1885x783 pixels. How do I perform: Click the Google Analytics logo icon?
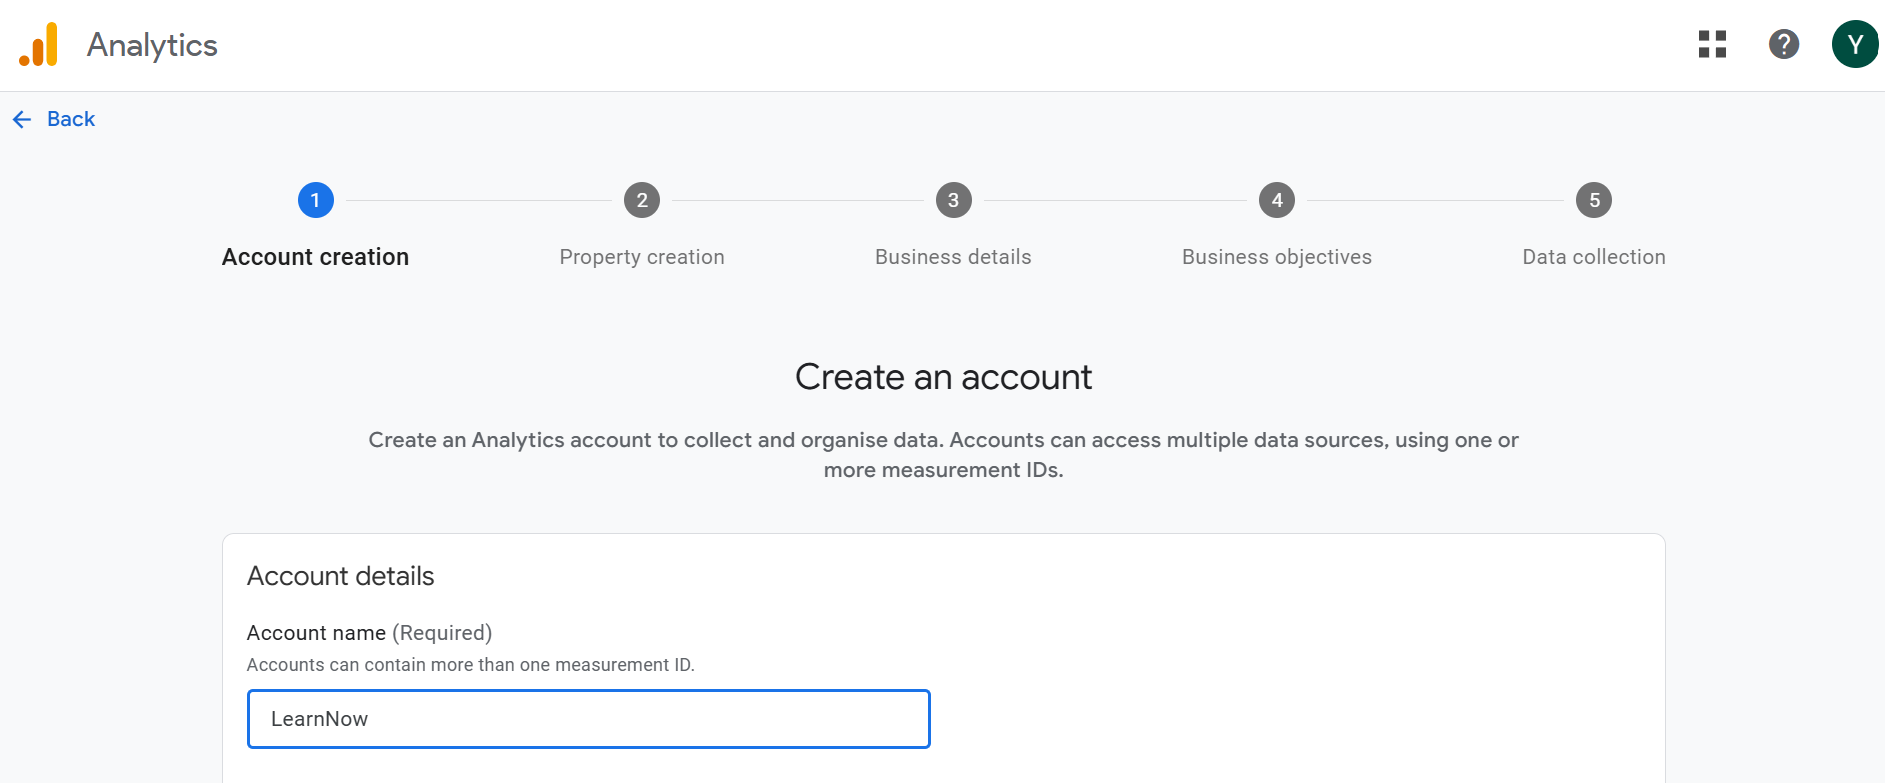[39, 45]
